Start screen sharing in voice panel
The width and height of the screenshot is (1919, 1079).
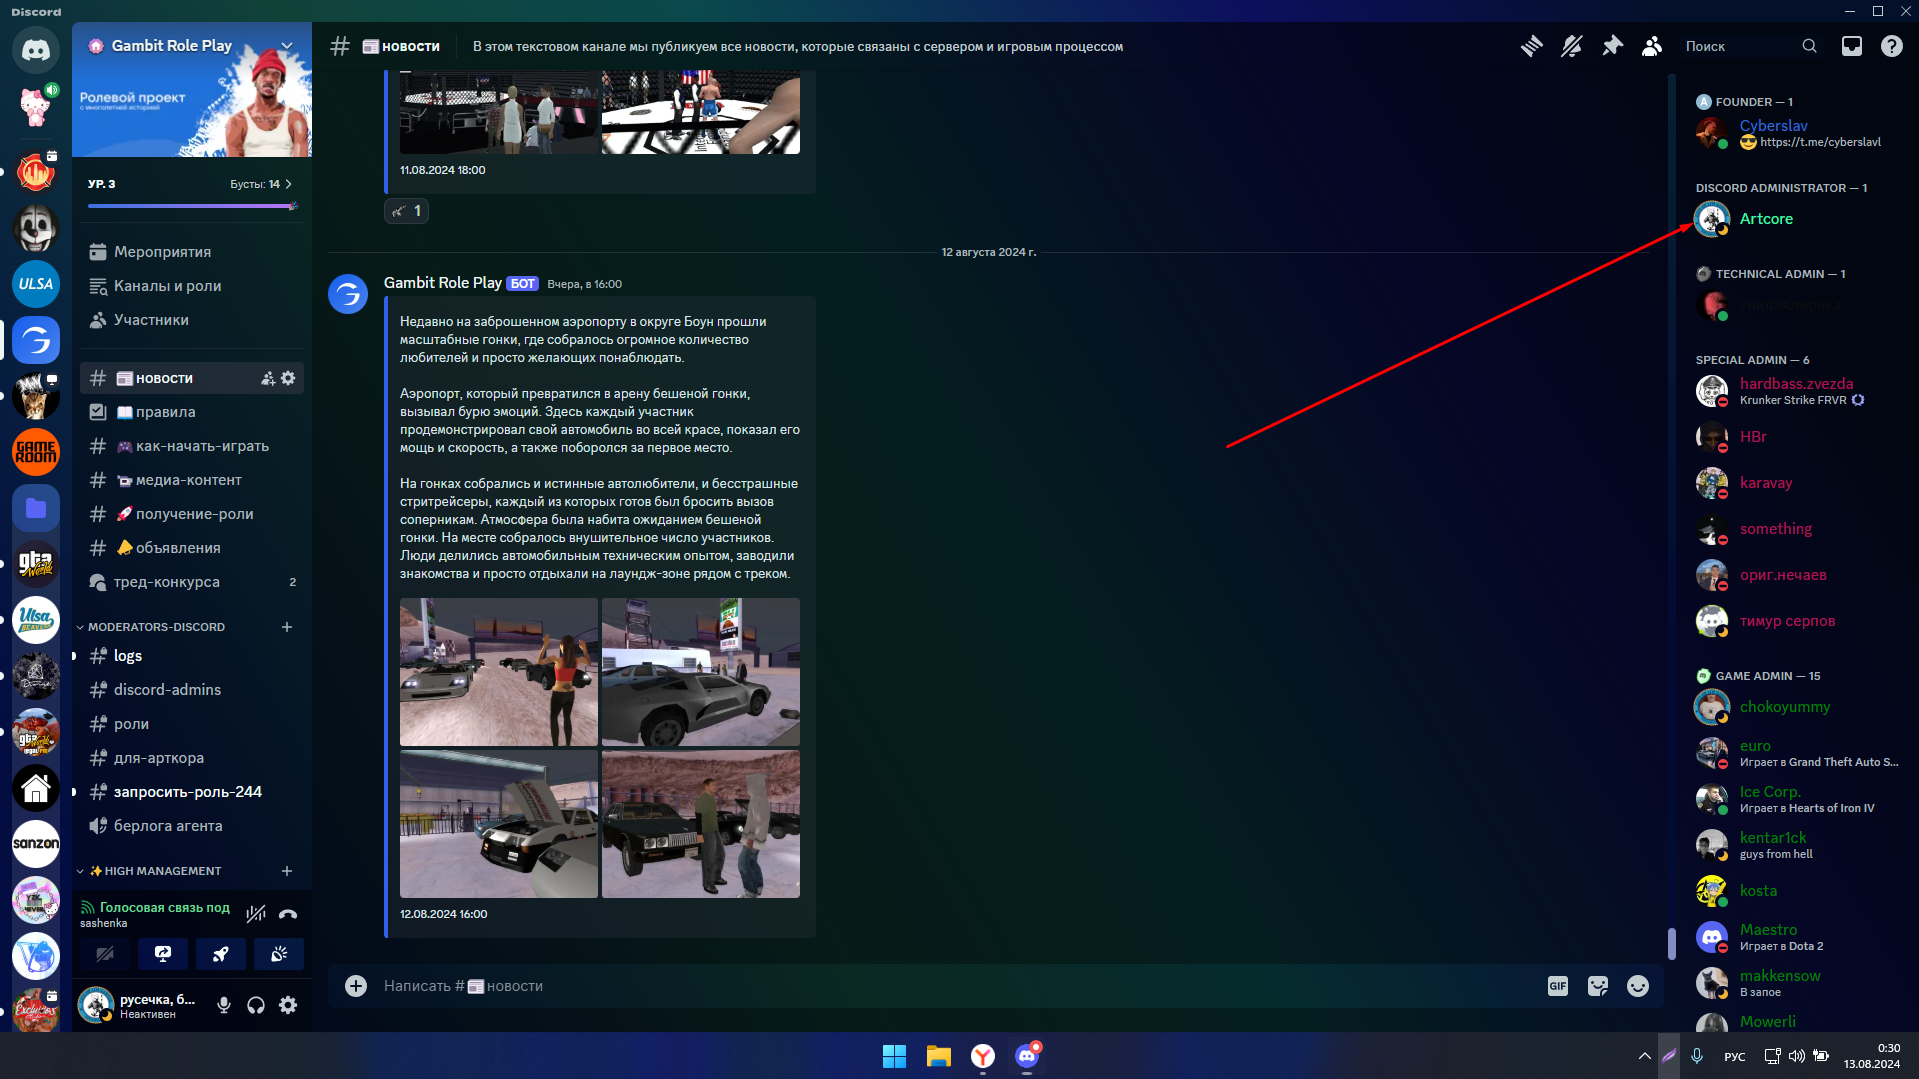click(163, 954)
